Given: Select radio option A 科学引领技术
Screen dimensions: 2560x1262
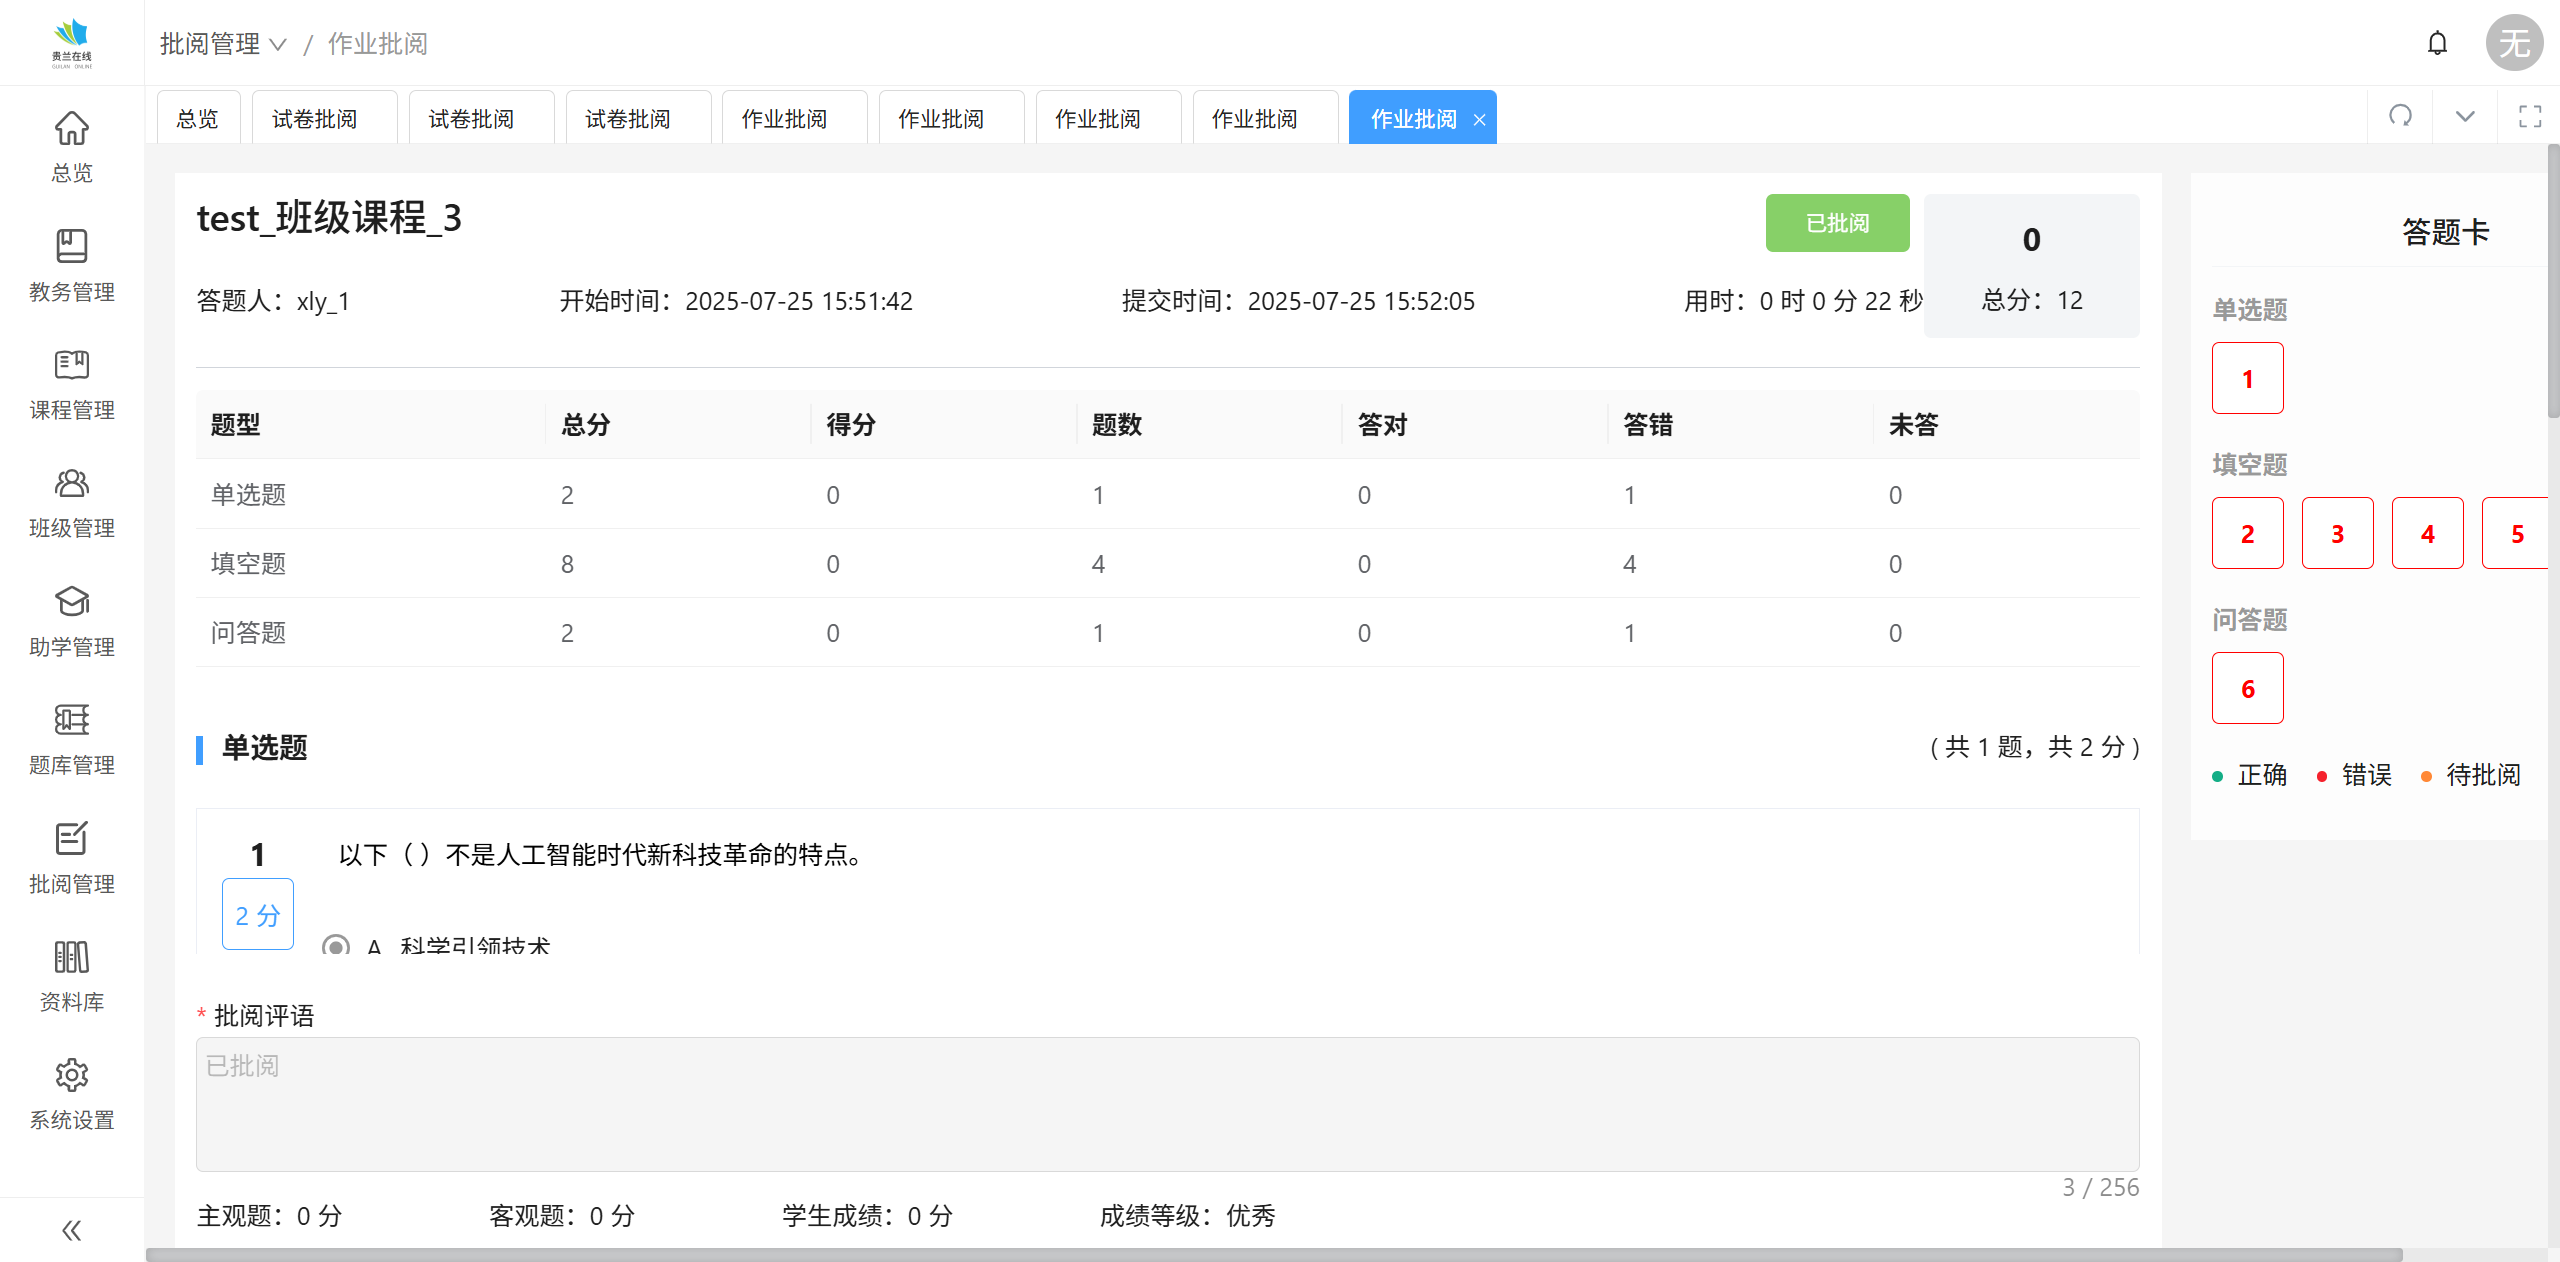Looking at the screenshot, I should (x=336, y=945).
